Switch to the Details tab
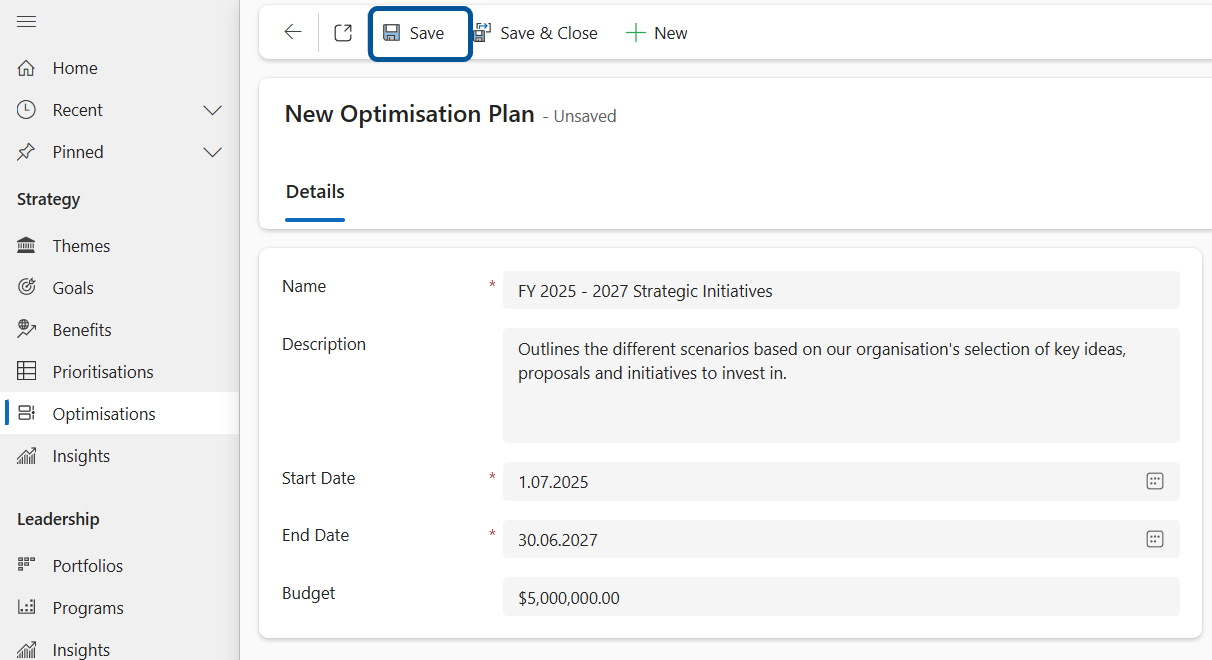 pos(315,192)
